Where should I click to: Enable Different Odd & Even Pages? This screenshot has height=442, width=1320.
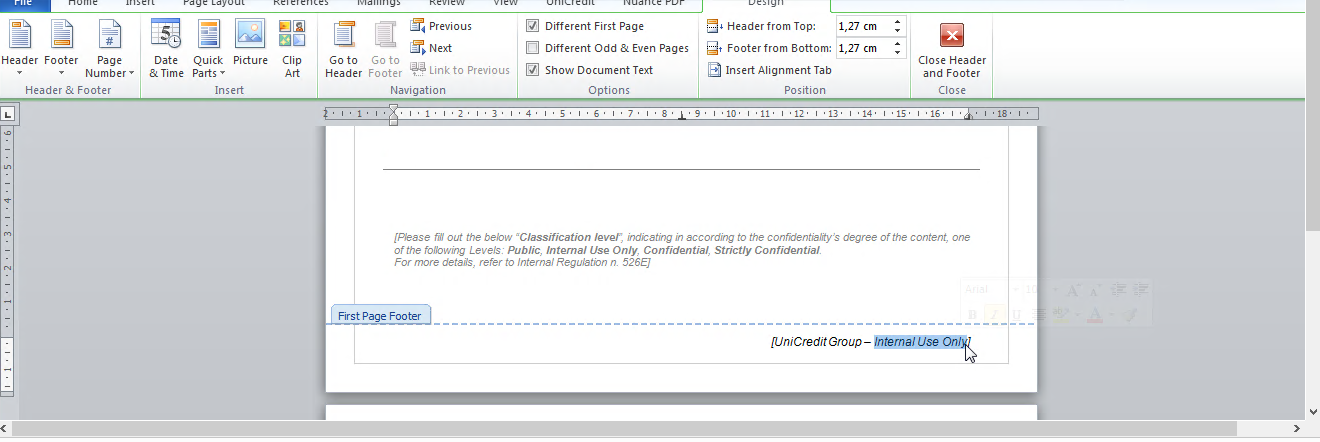tap(533, 48)
